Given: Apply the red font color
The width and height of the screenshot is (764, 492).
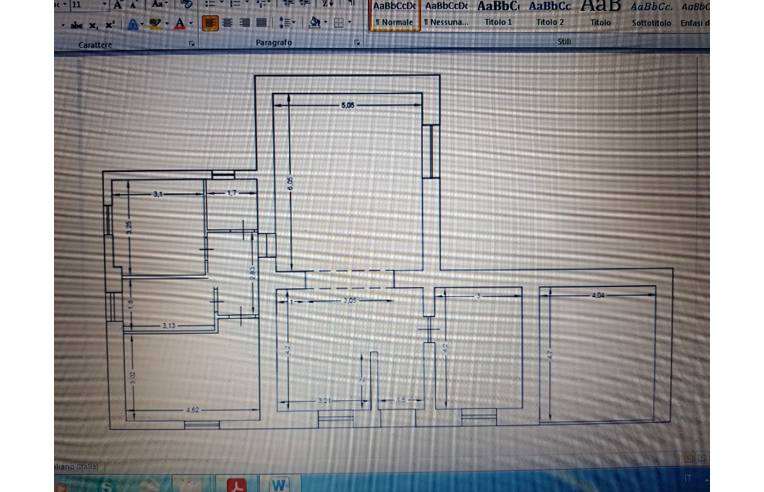Looking at the screenshot, I should [180, 22].
